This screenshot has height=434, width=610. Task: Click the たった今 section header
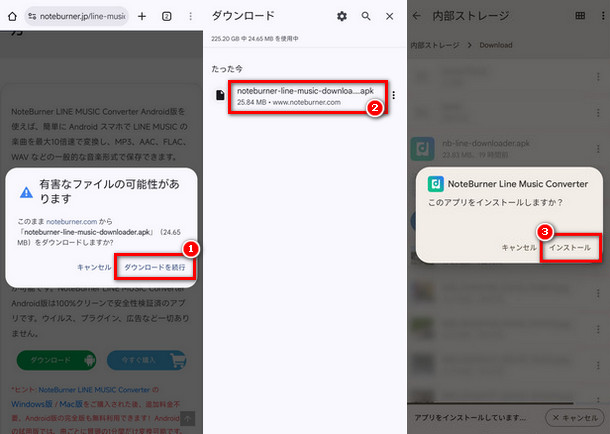pyautogui.click(x=227, y=69)
